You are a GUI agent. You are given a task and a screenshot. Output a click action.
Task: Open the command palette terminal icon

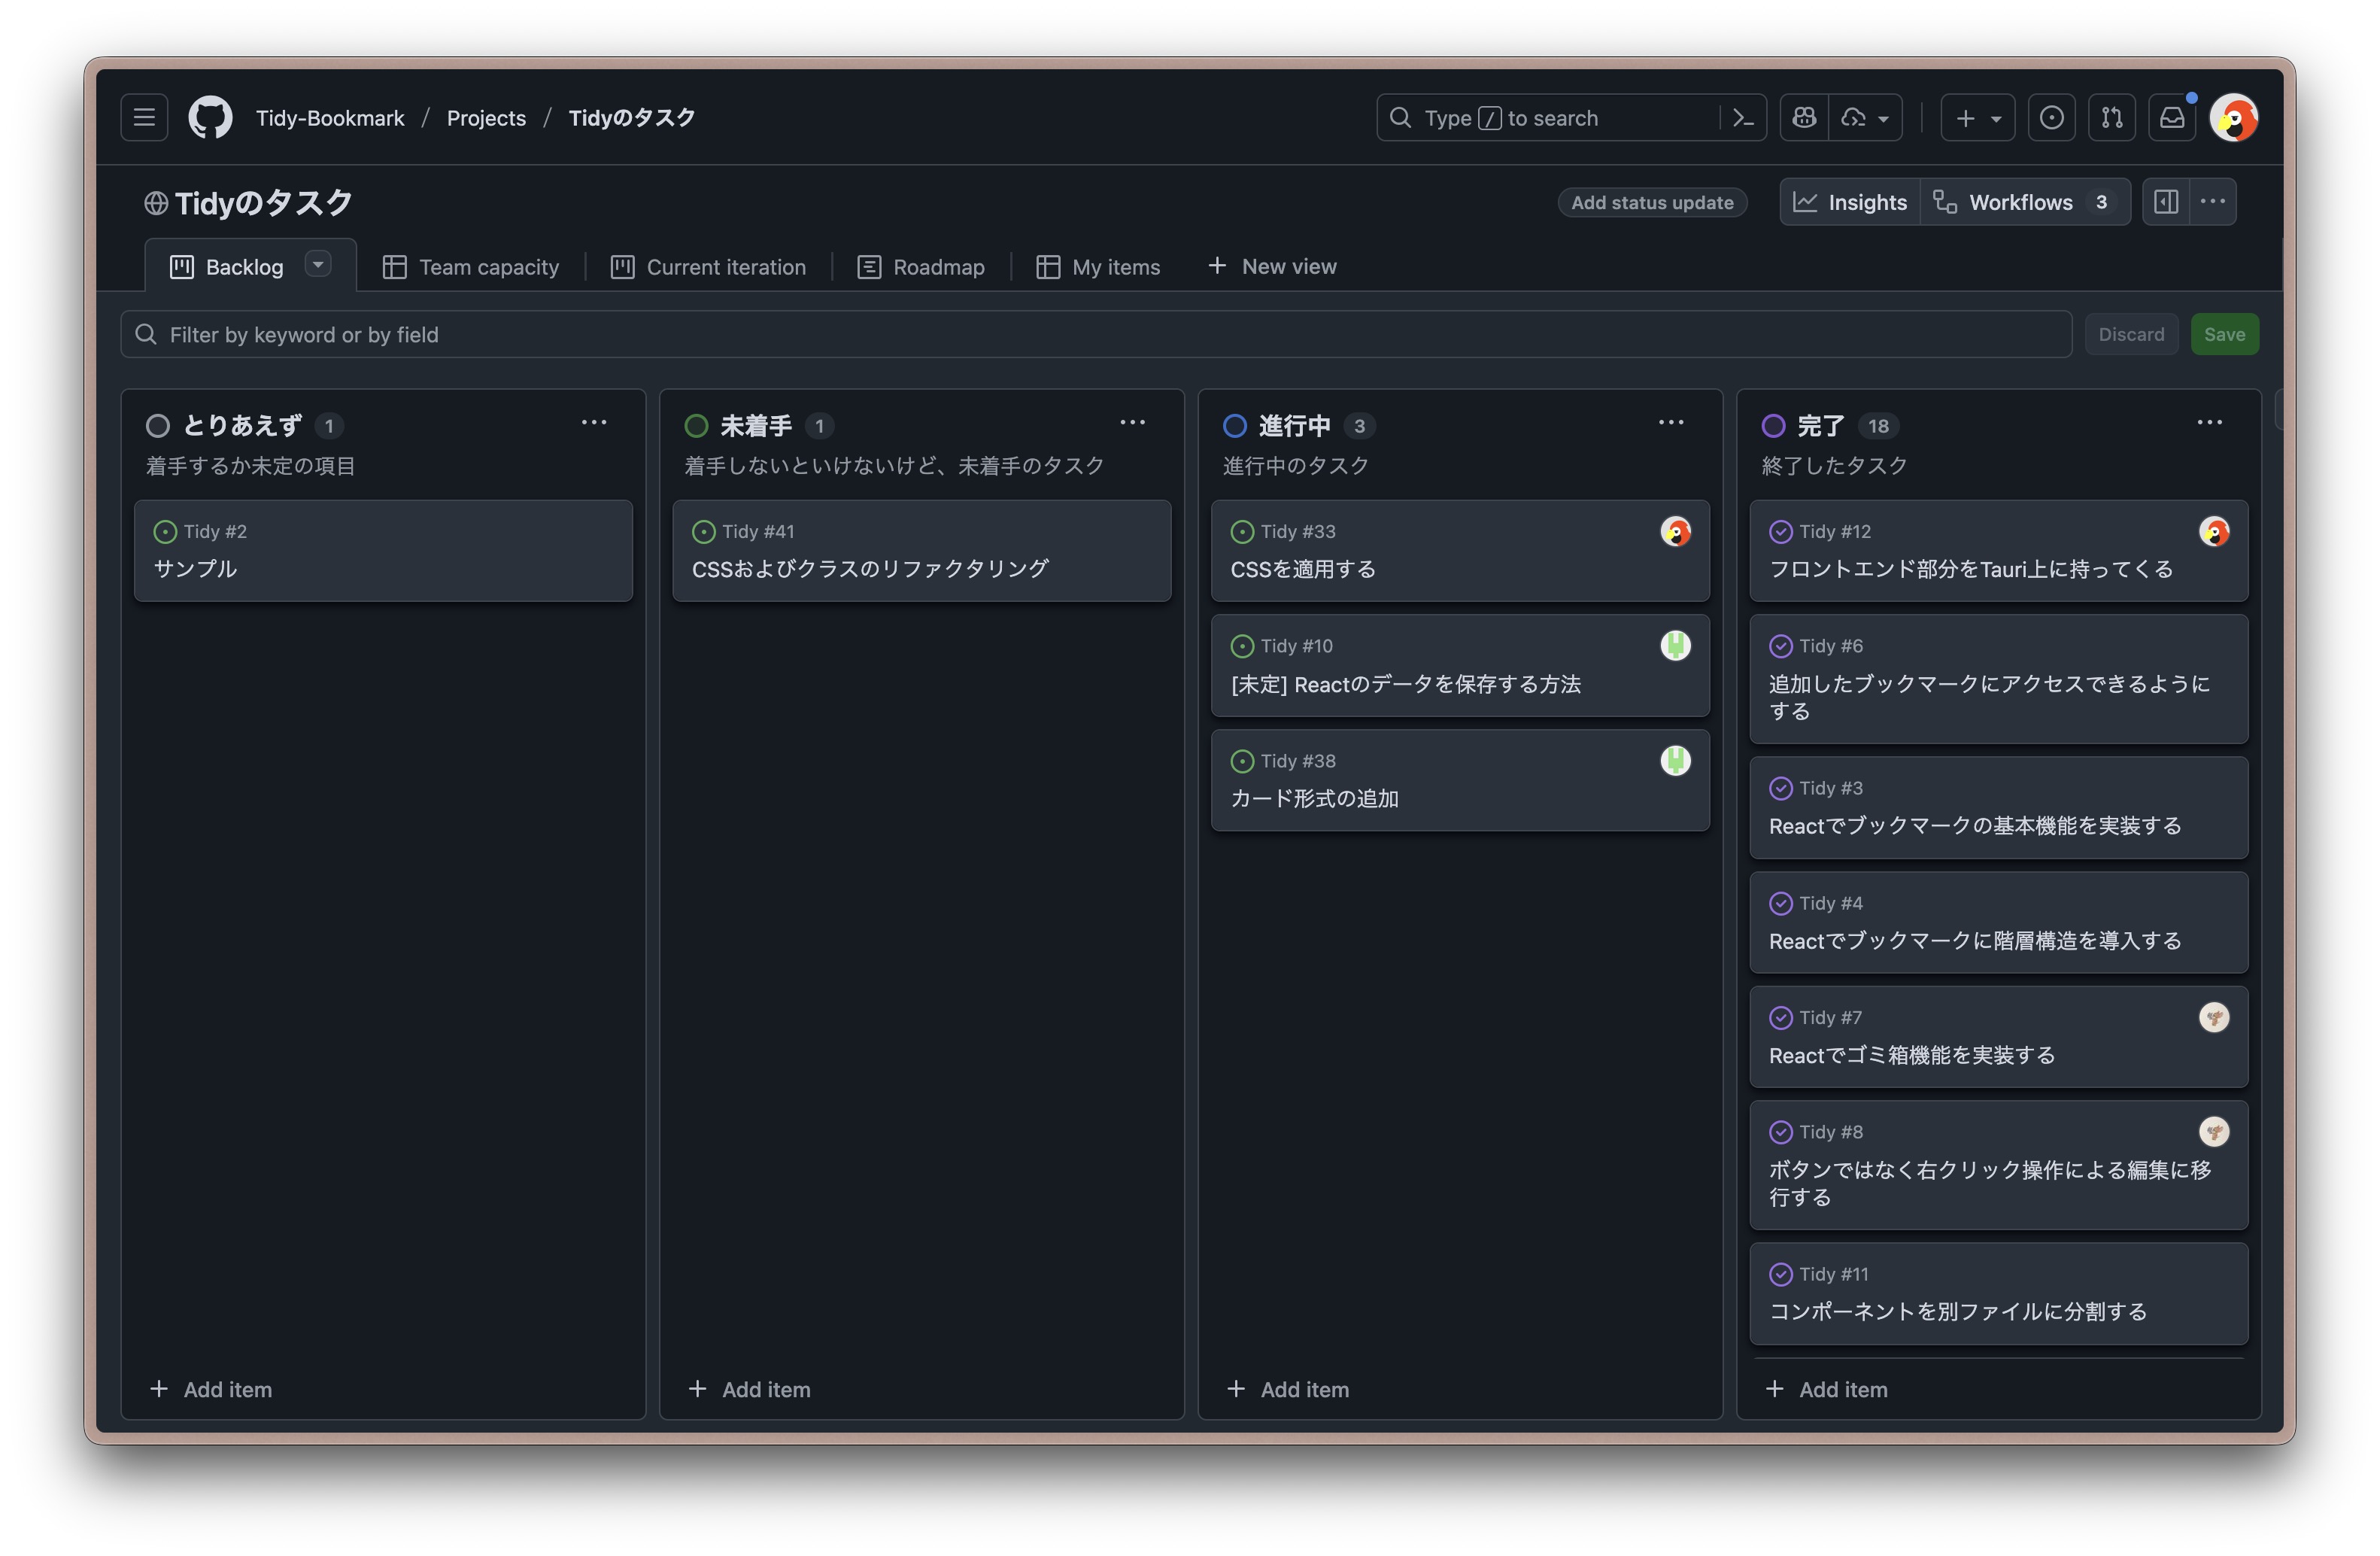click(1743, 117)
